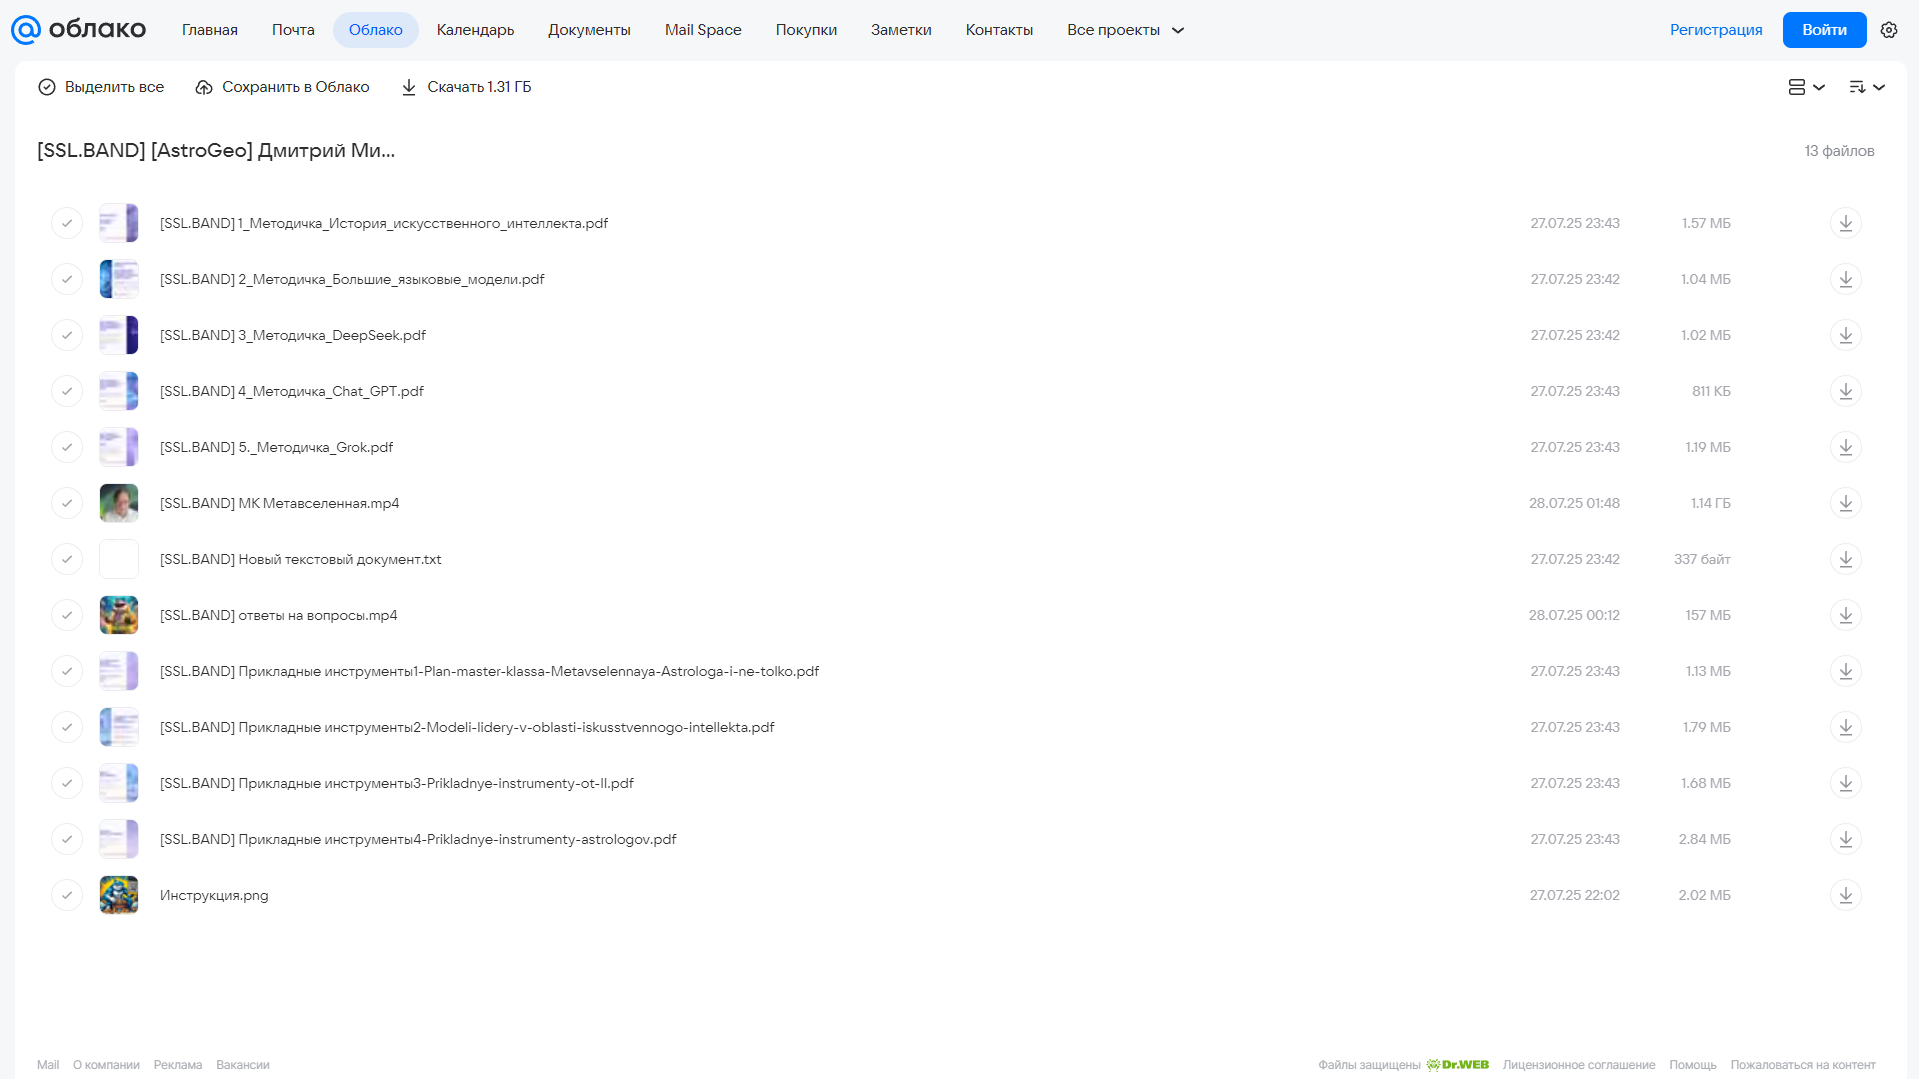
Task: Check the first file История искусственного интеллекта
Action: (x=67, y=223)
